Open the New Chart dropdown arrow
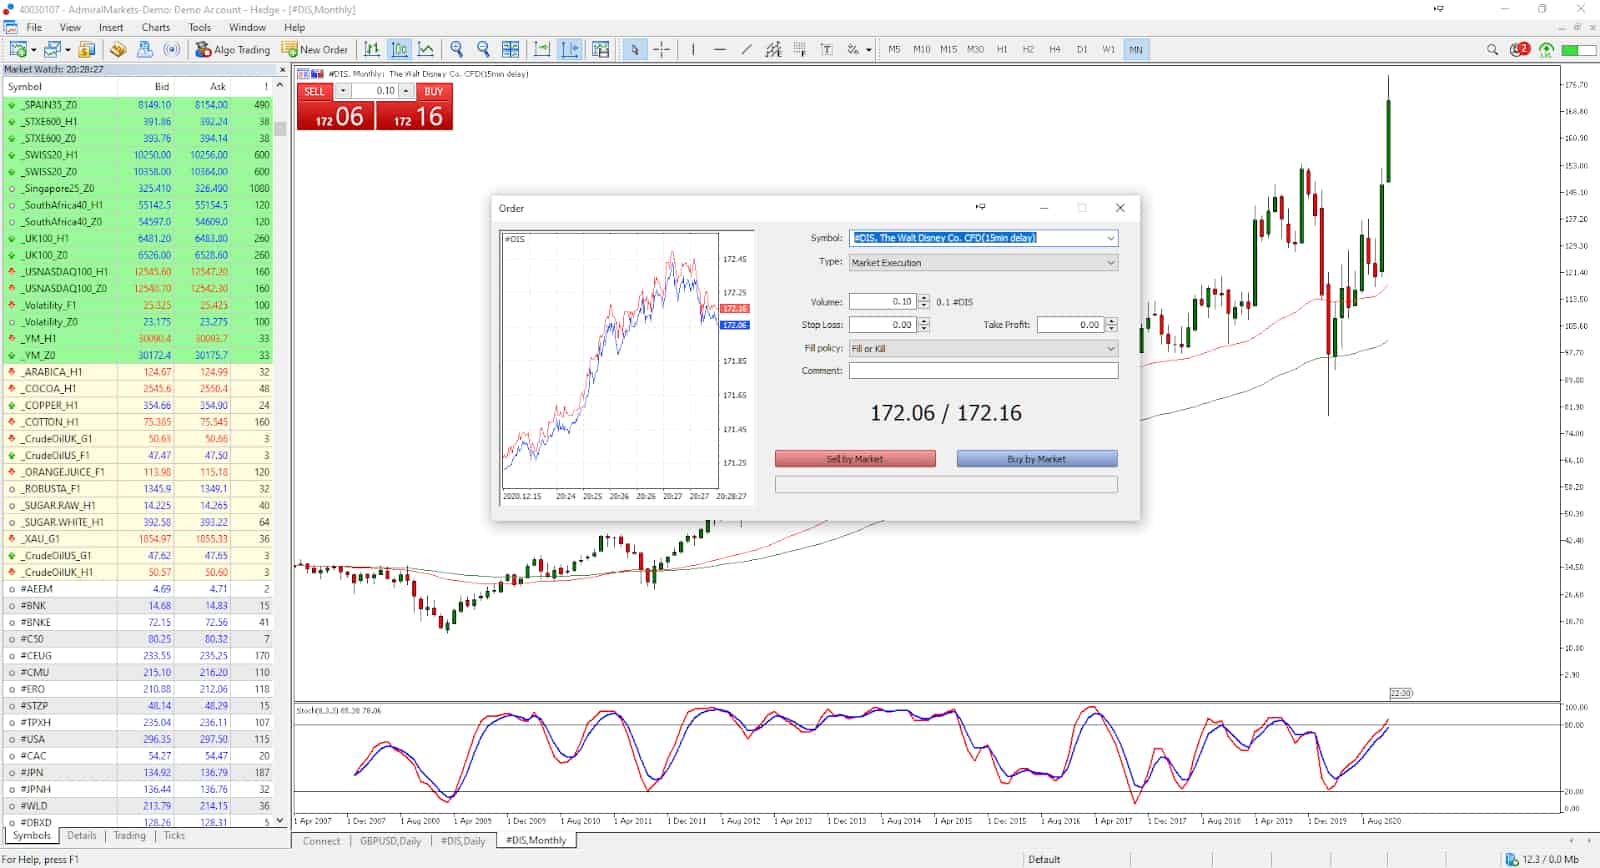 click(33, 49)
